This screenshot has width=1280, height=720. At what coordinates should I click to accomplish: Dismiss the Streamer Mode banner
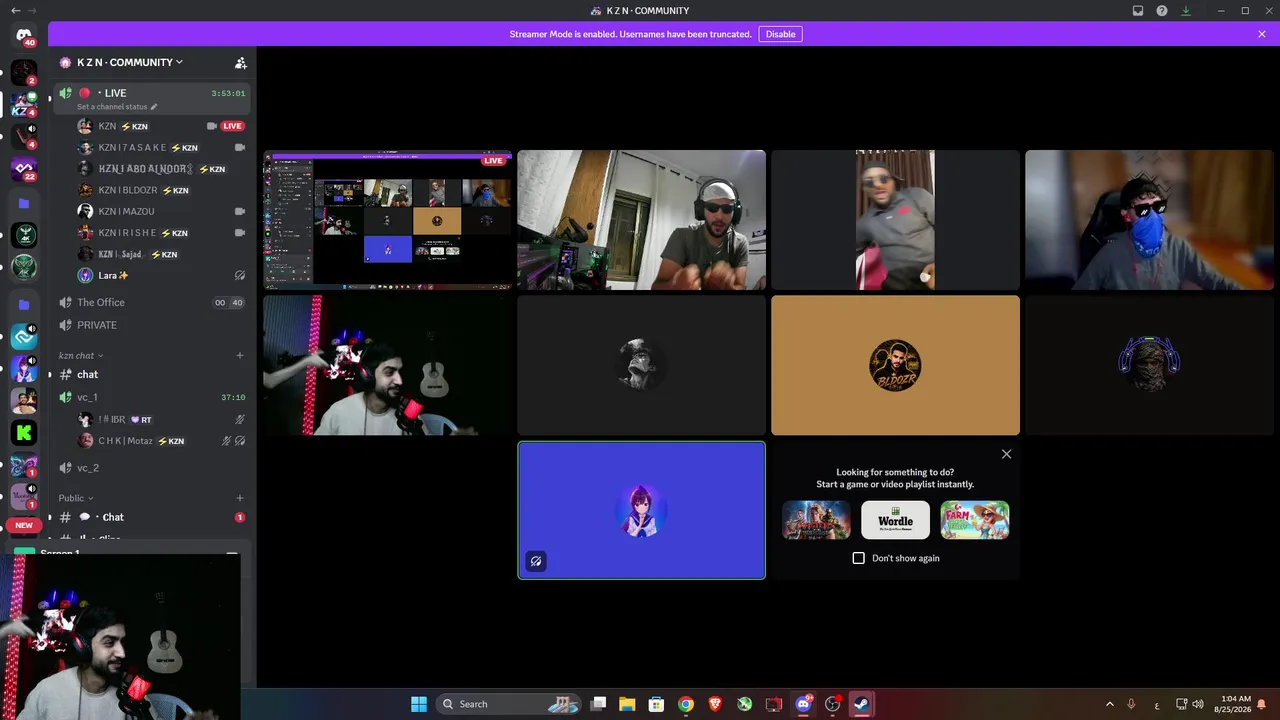click(x=1262, y=34)
